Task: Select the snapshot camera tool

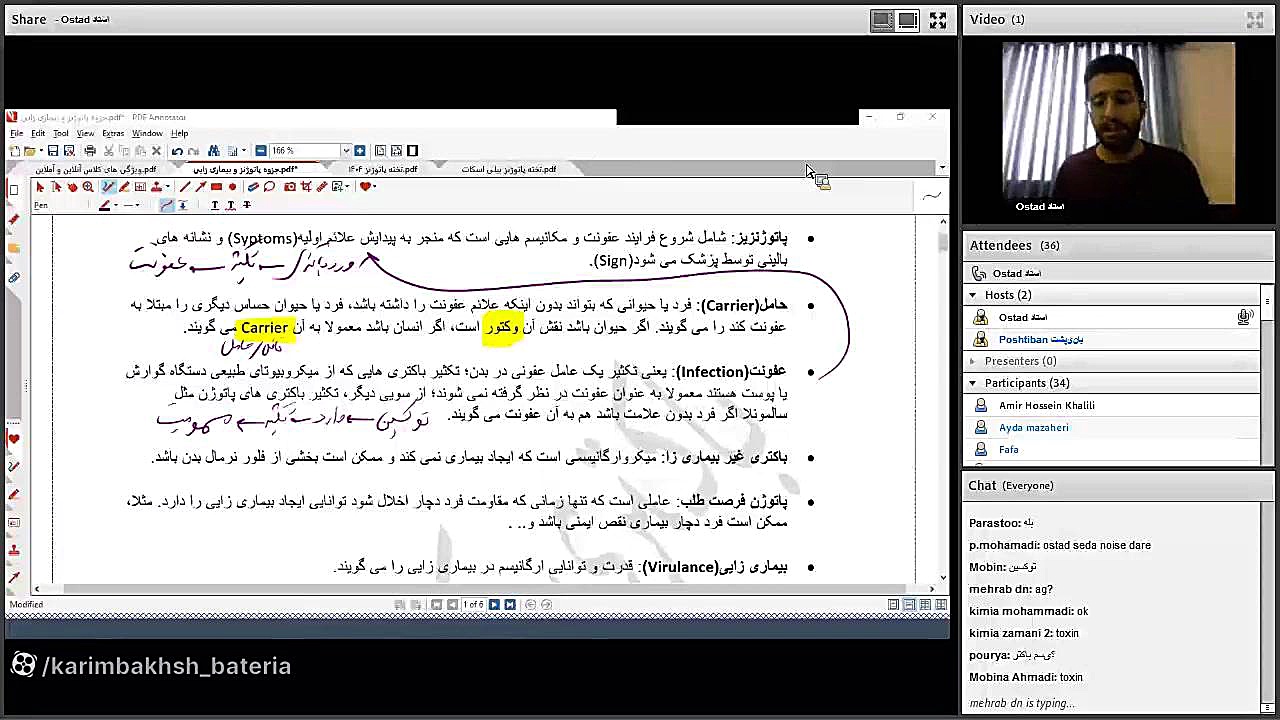Action: pos(289,186)
